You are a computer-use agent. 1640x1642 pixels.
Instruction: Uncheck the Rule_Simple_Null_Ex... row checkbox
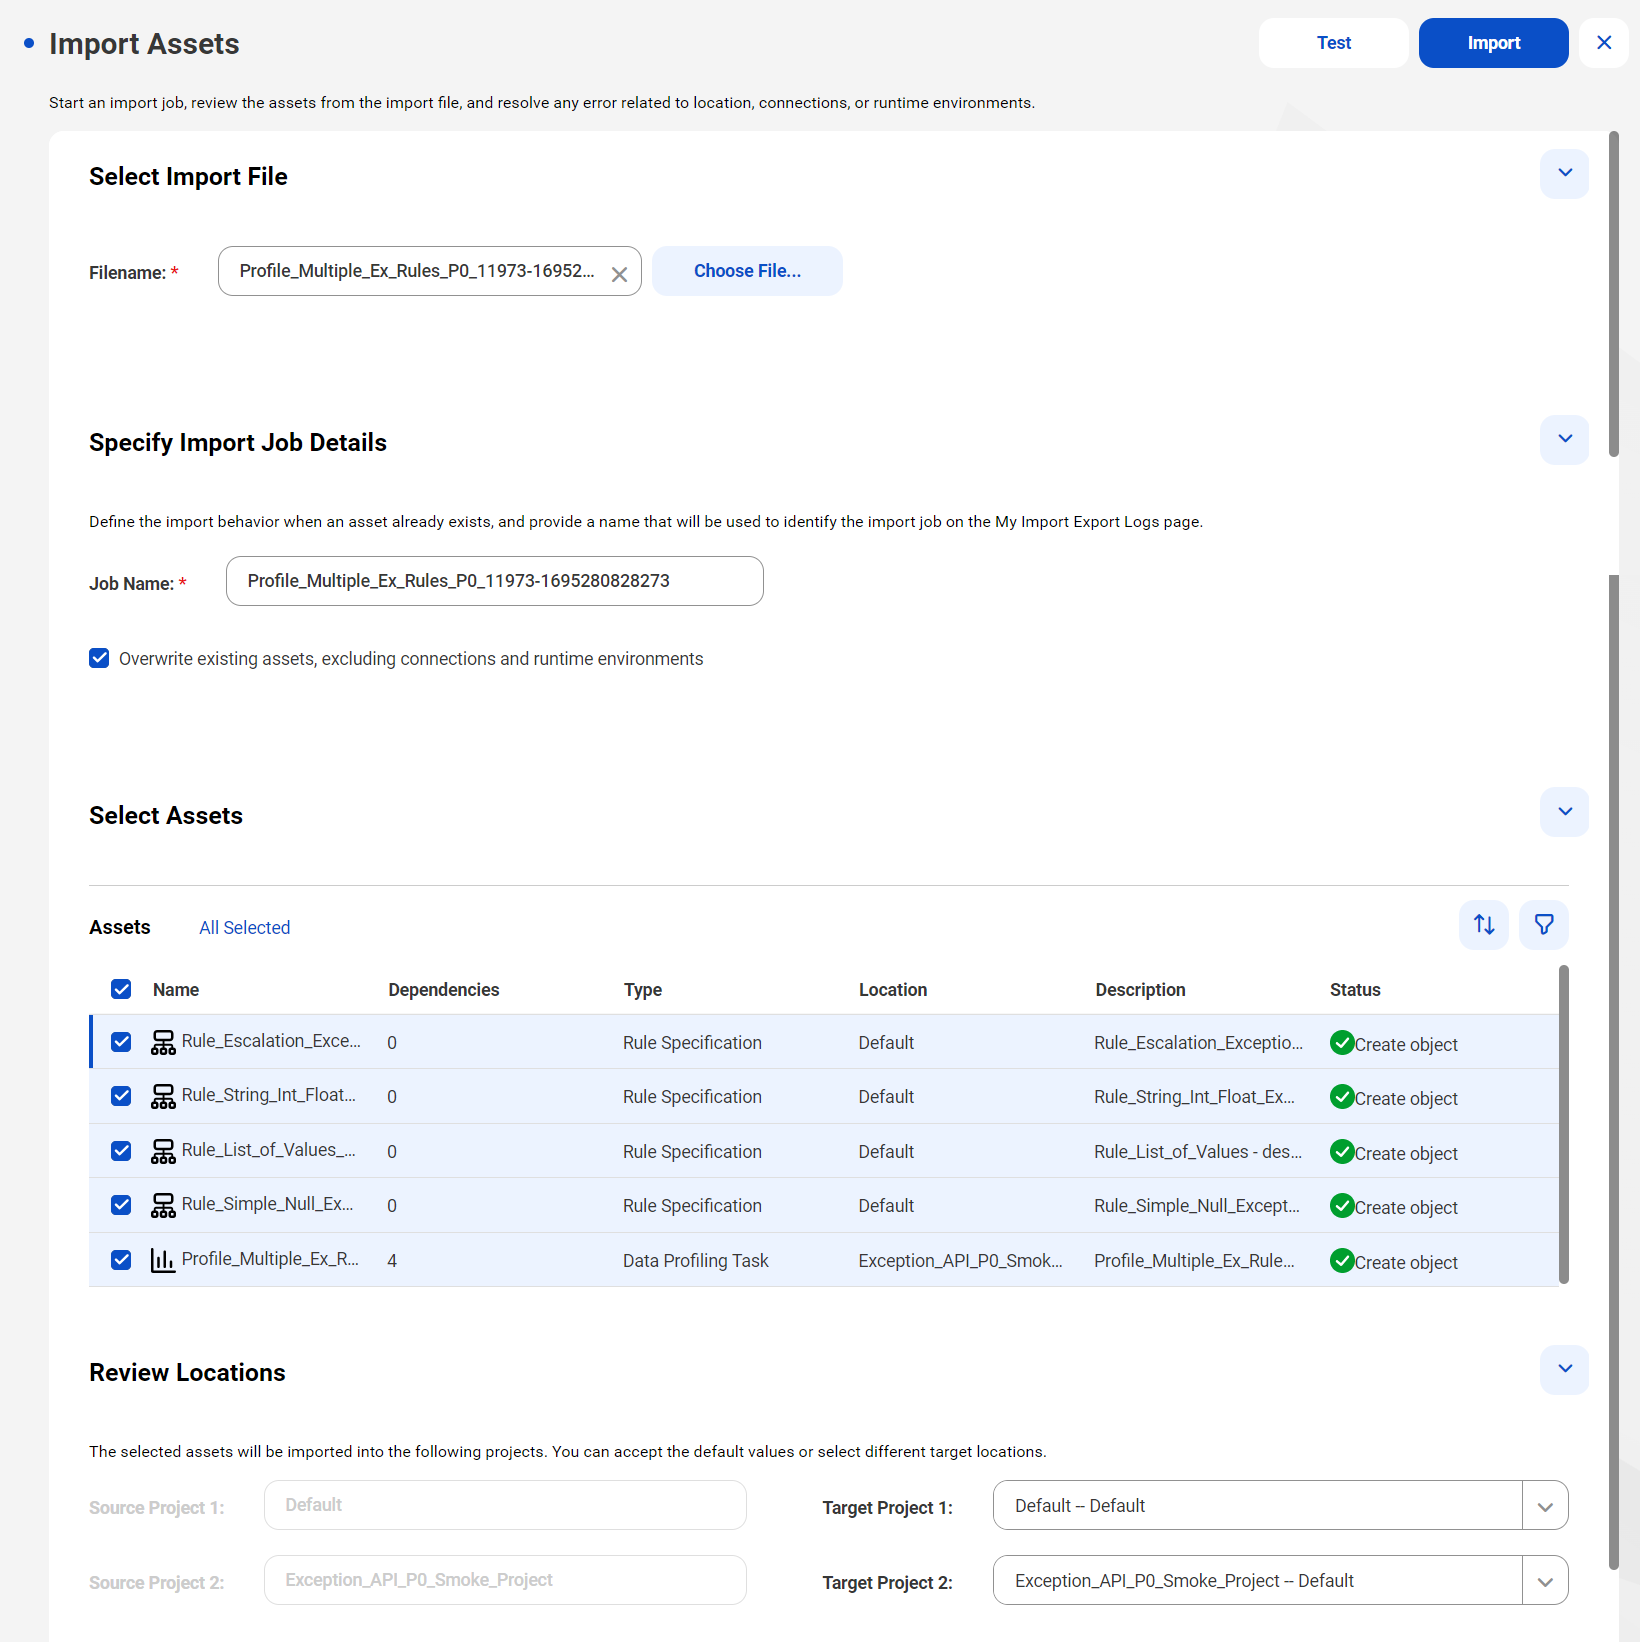point(121,1205)
